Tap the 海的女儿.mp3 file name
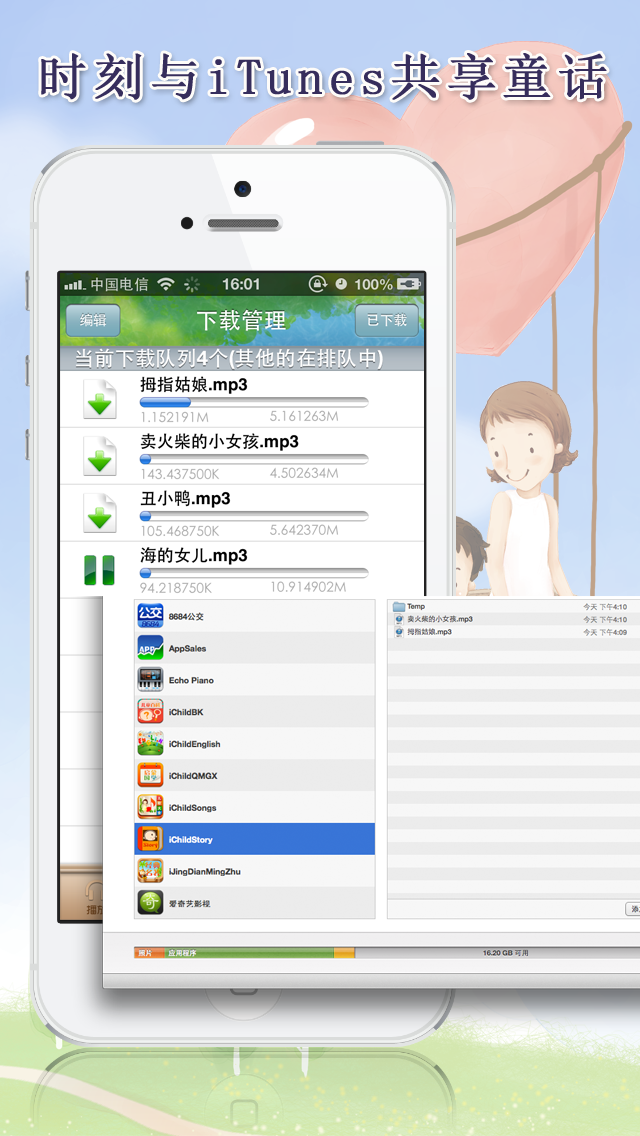 point(194,556)
